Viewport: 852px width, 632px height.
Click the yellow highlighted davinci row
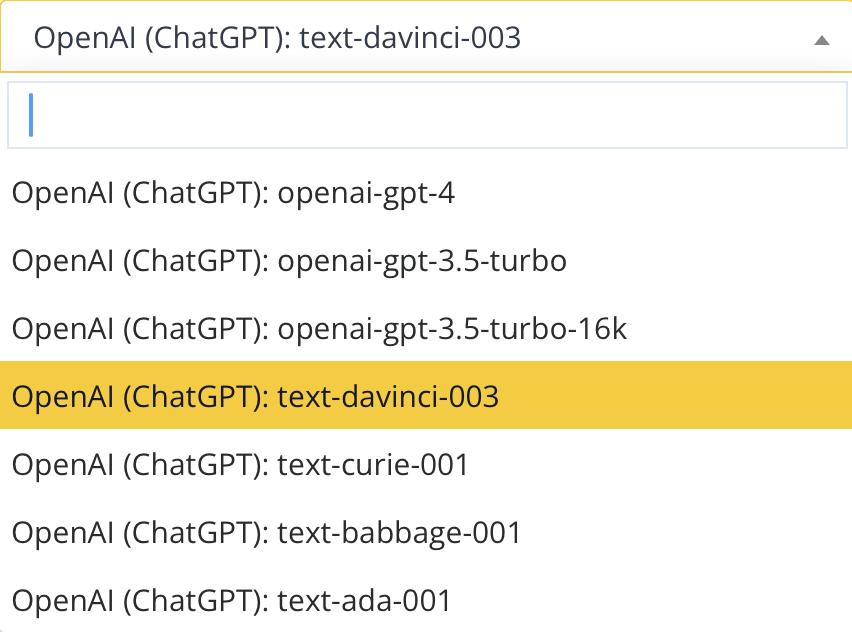(425, 397)
